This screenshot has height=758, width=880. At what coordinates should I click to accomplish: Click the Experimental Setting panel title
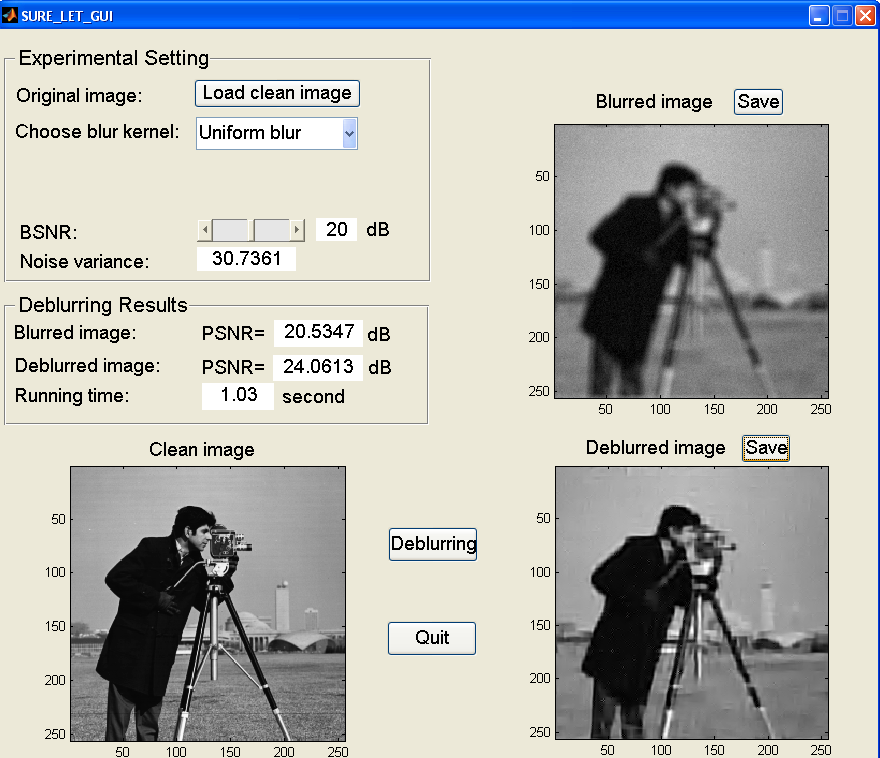tap(114, 58)
